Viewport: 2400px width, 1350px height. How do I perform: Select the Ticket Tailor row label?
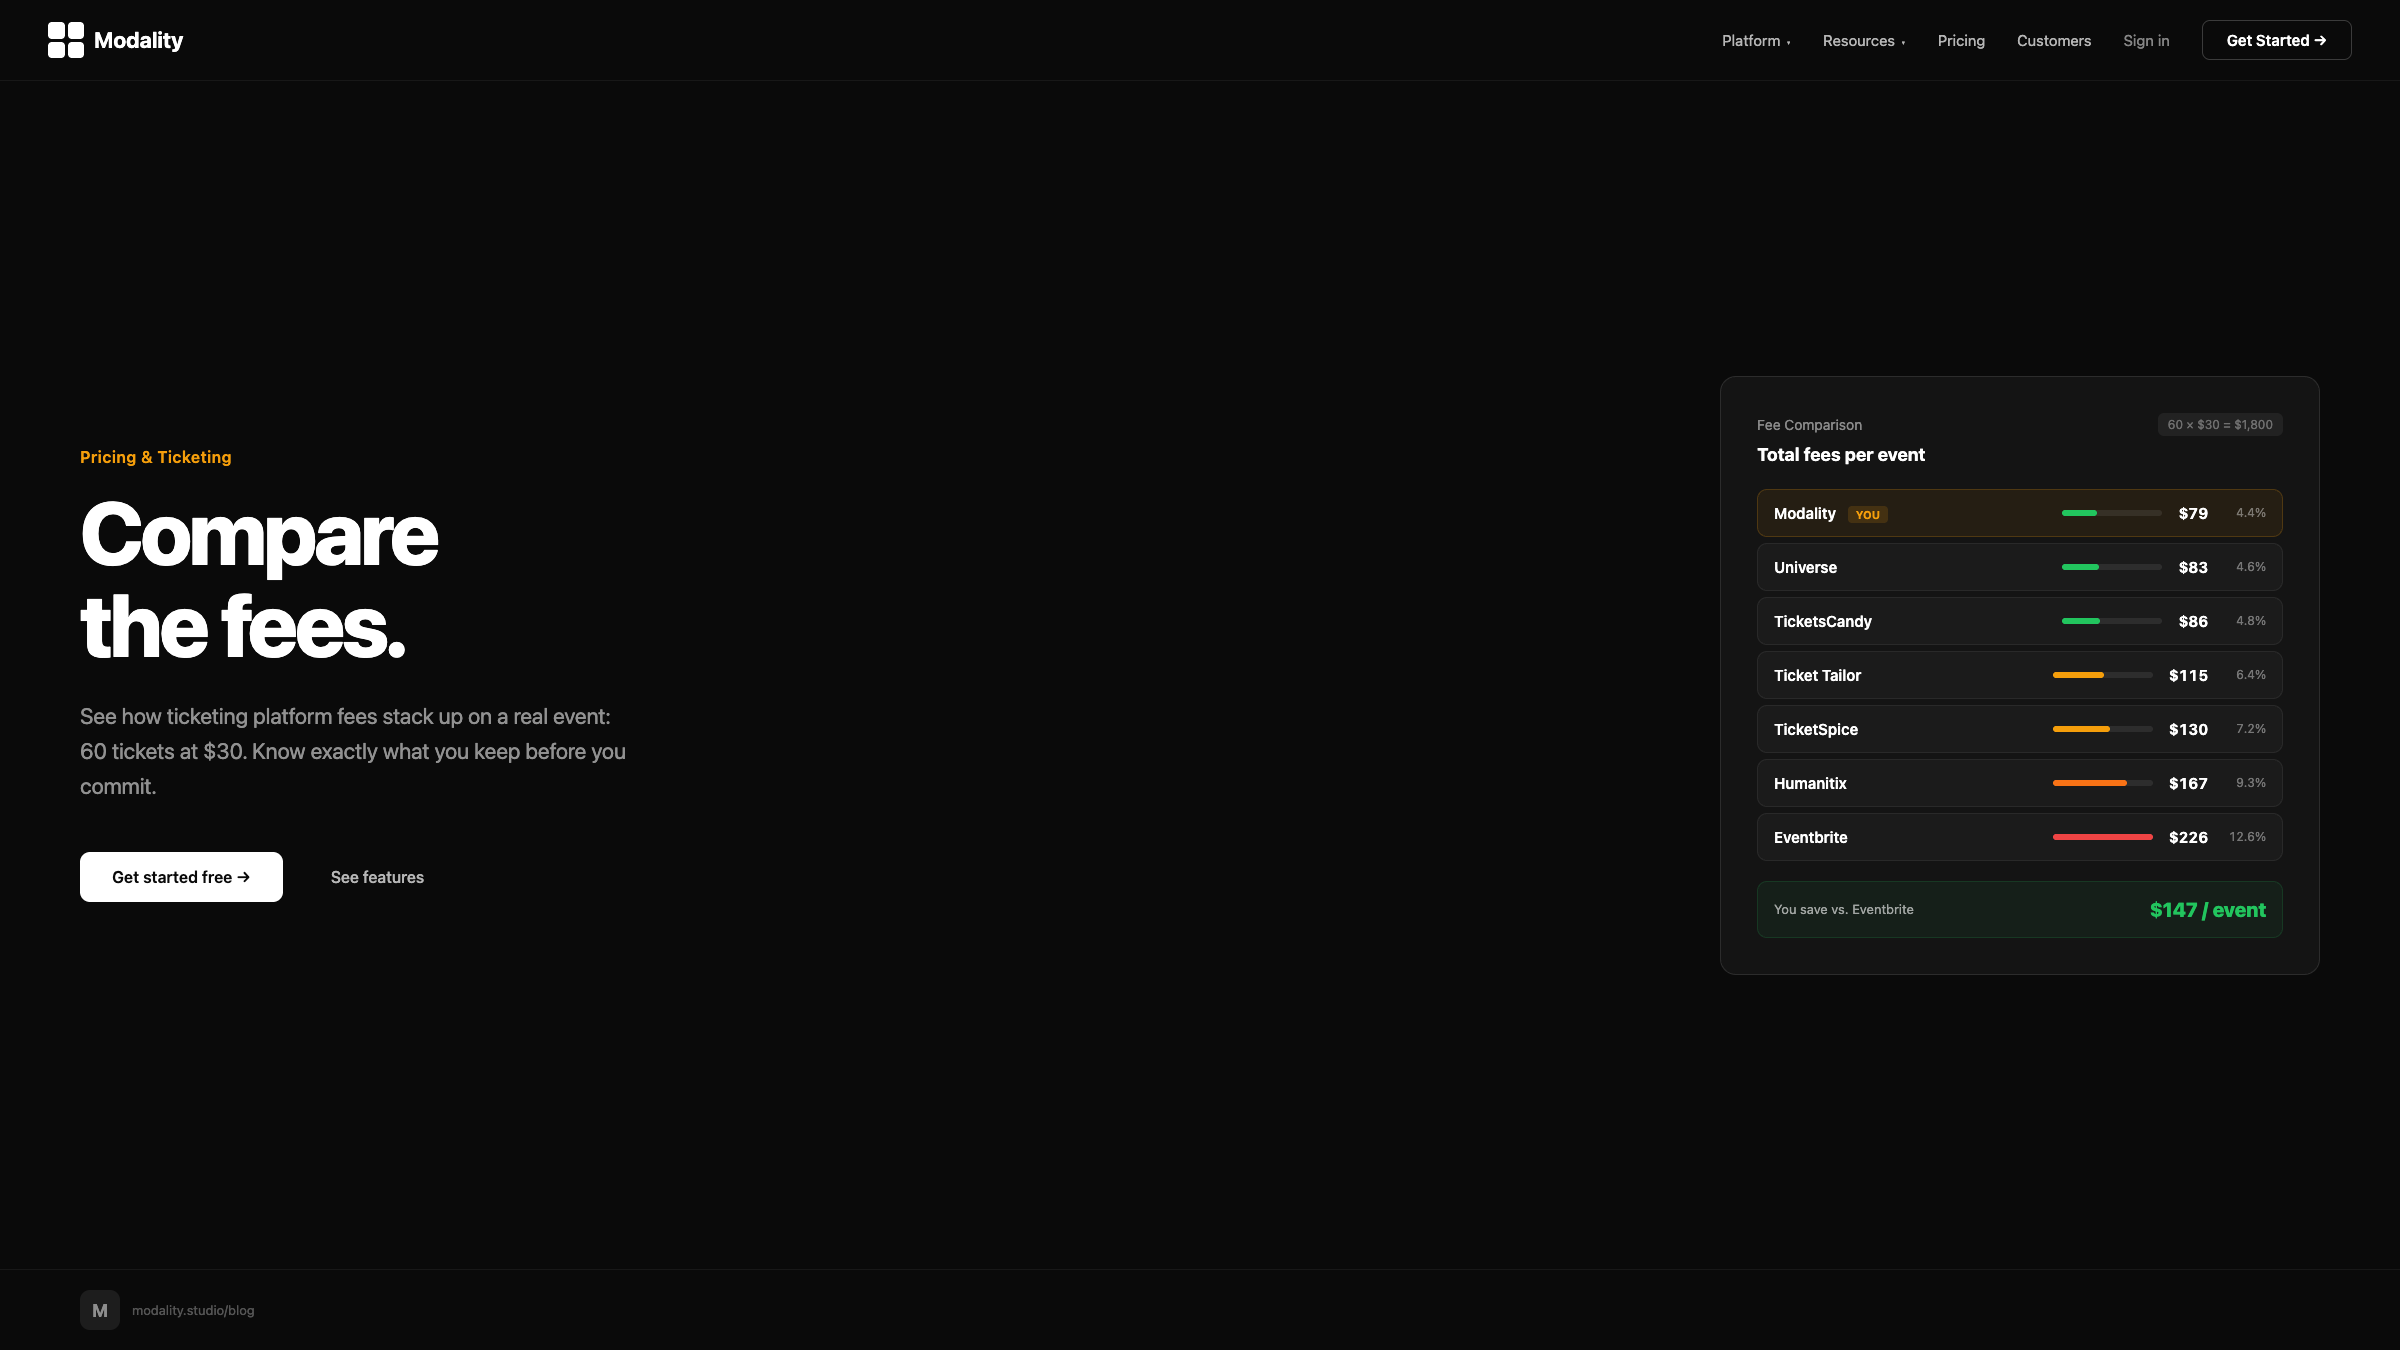(1817, 675)
